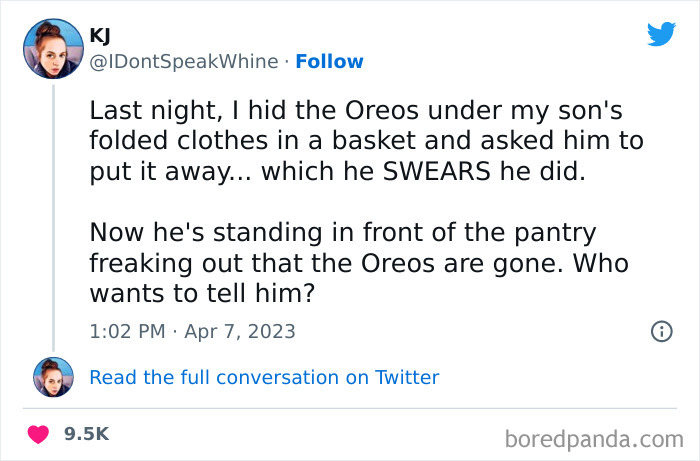
Task: Click the small avatar beside the conversation link
Action: click(53, 377)
